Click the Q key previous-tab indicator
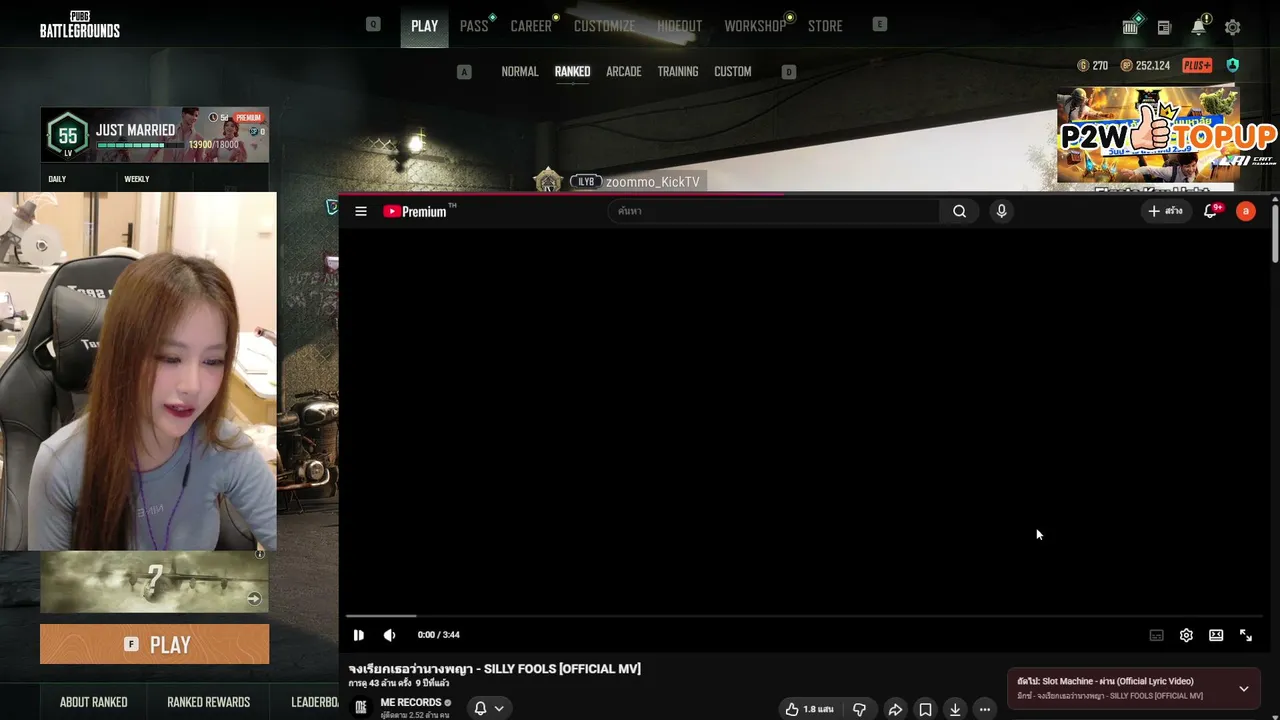Image resolution: width=1280 pixels, height=720 pixels. pyautogui.click(x=373, y=25)
